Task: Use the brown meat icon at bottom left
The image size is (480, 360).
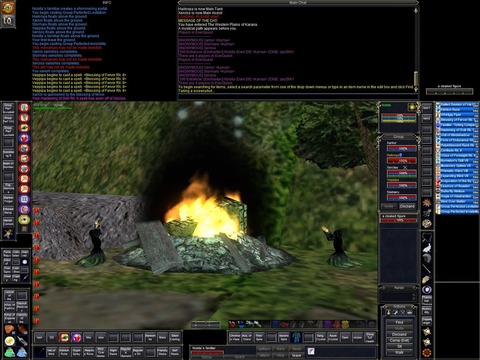Action: pyautogui.click(x=9, y=329)
